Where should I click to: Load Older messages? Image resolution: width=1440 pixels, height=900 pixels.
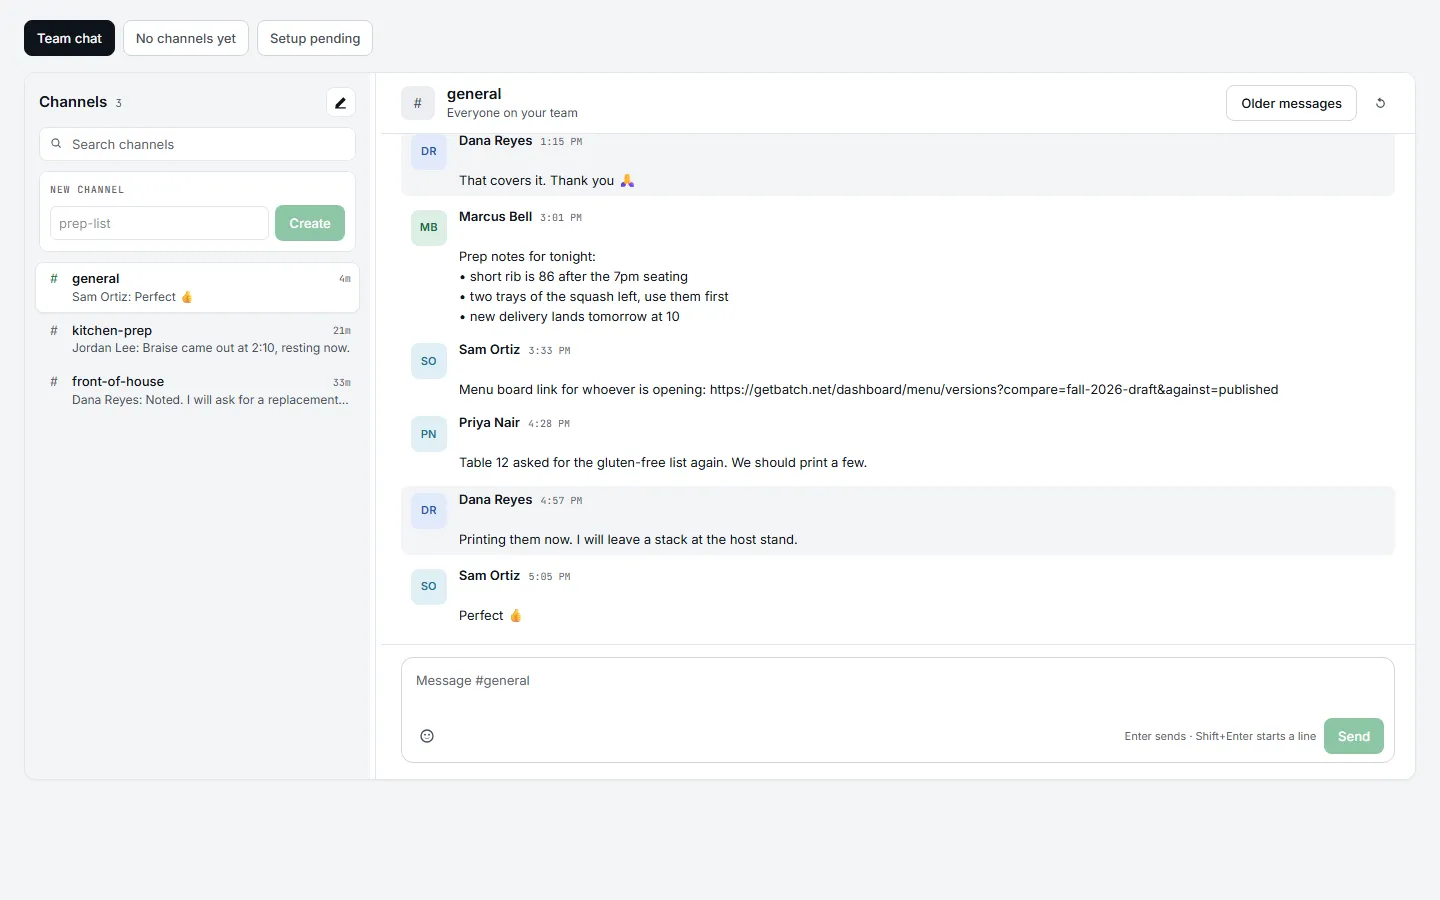1291,103
